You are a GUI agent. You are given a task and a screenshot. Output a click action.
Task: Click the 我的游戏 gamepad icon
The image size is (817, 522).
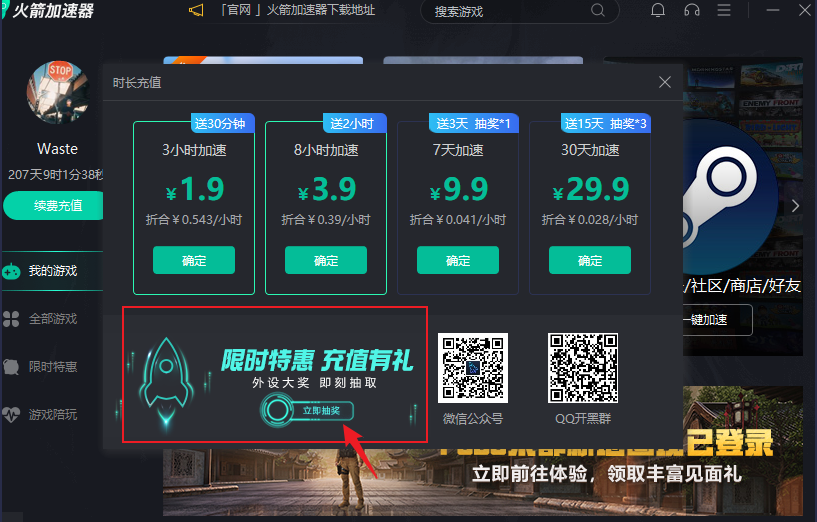pyautogui.click(x=11, y=271)
